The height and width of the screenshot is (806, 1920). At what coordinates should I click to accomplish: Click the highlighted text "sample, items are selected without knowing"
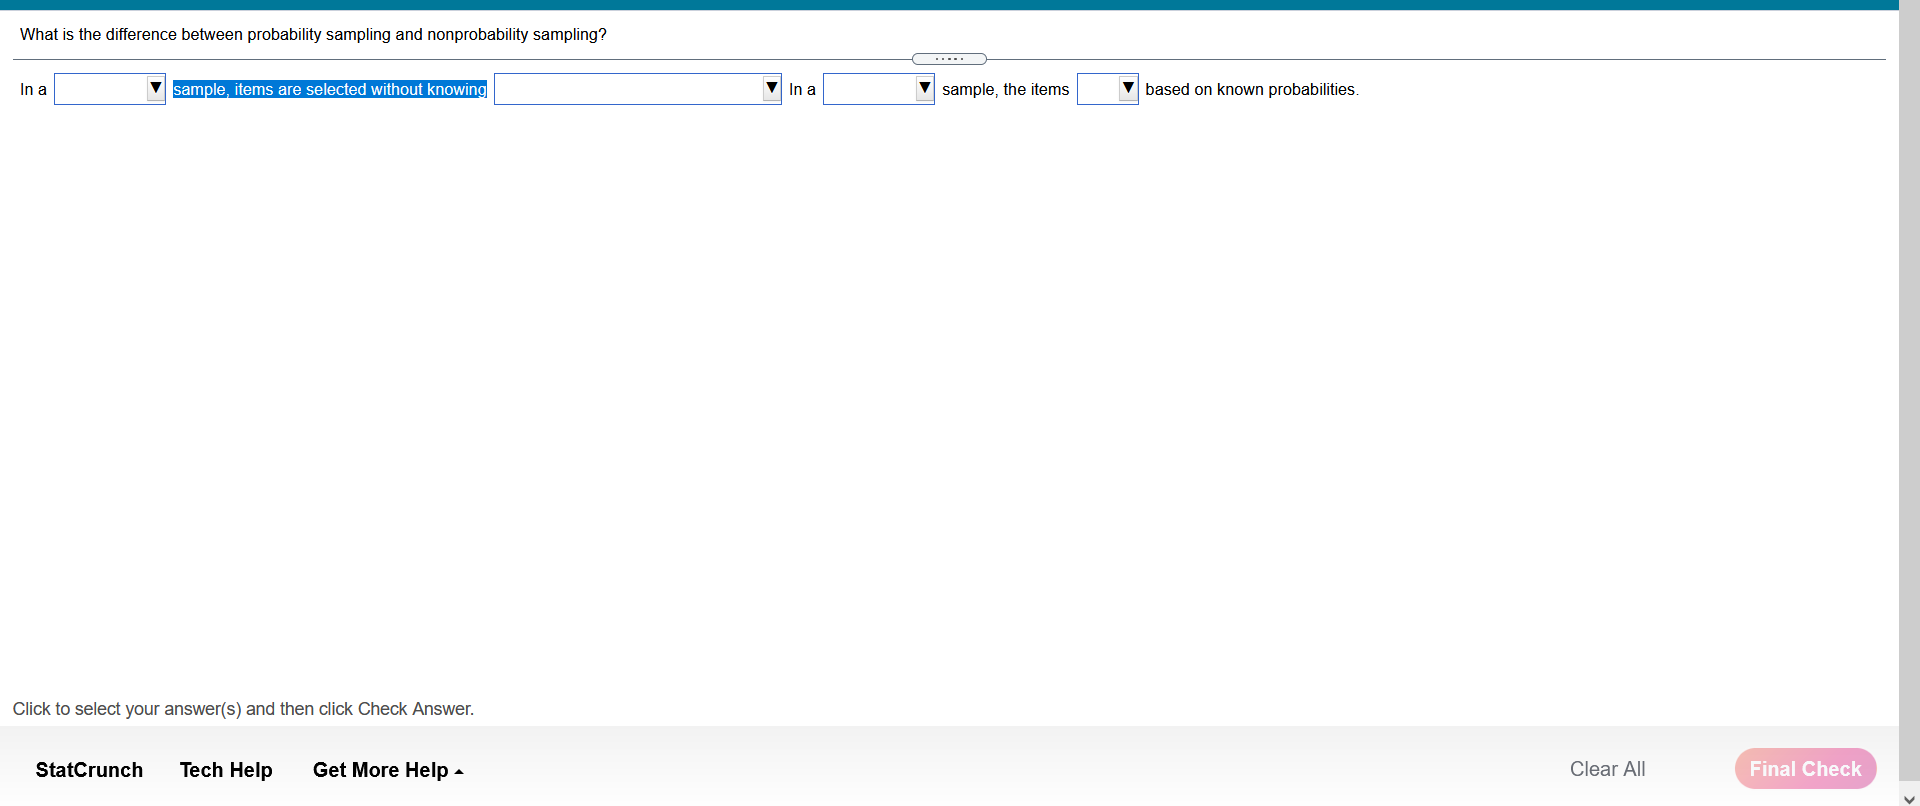(x=330, y=89)
